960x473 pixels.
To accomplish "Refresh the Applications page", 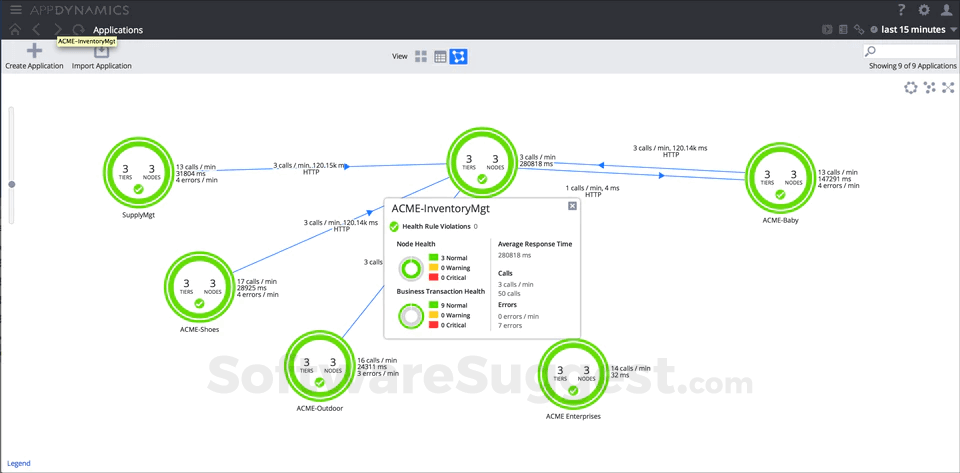I will 78,29.
